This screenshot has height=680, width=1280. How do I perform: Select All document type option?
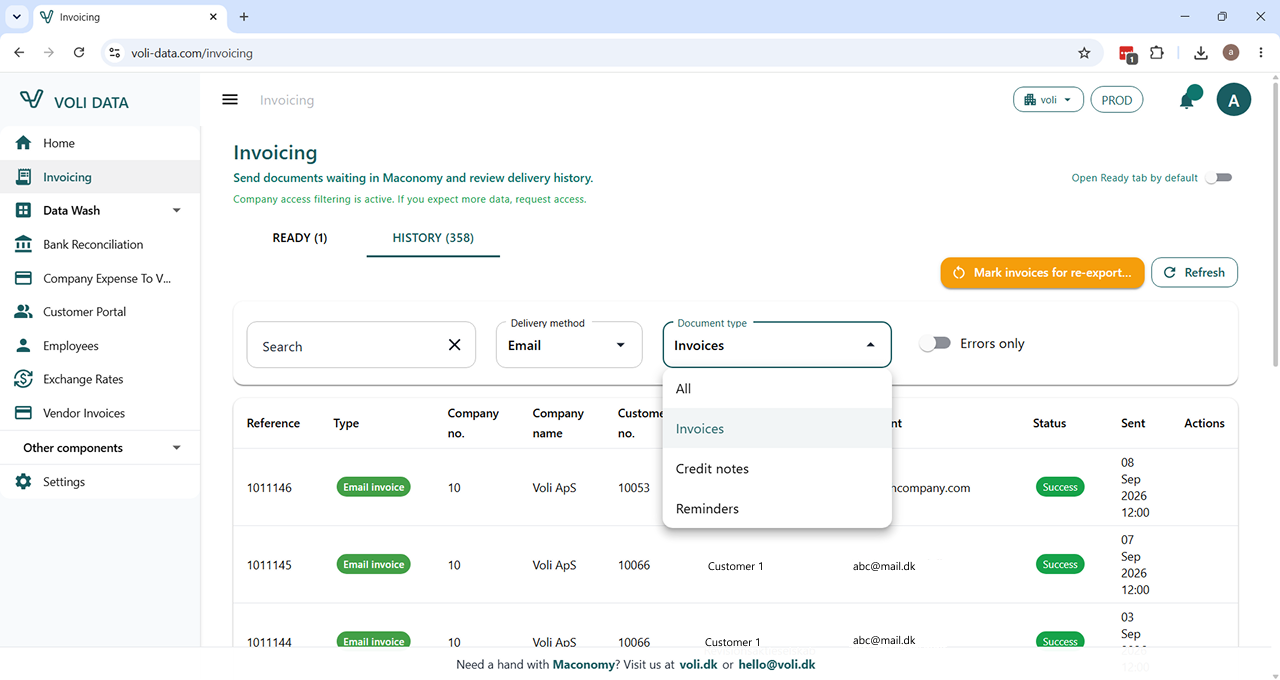777,389
